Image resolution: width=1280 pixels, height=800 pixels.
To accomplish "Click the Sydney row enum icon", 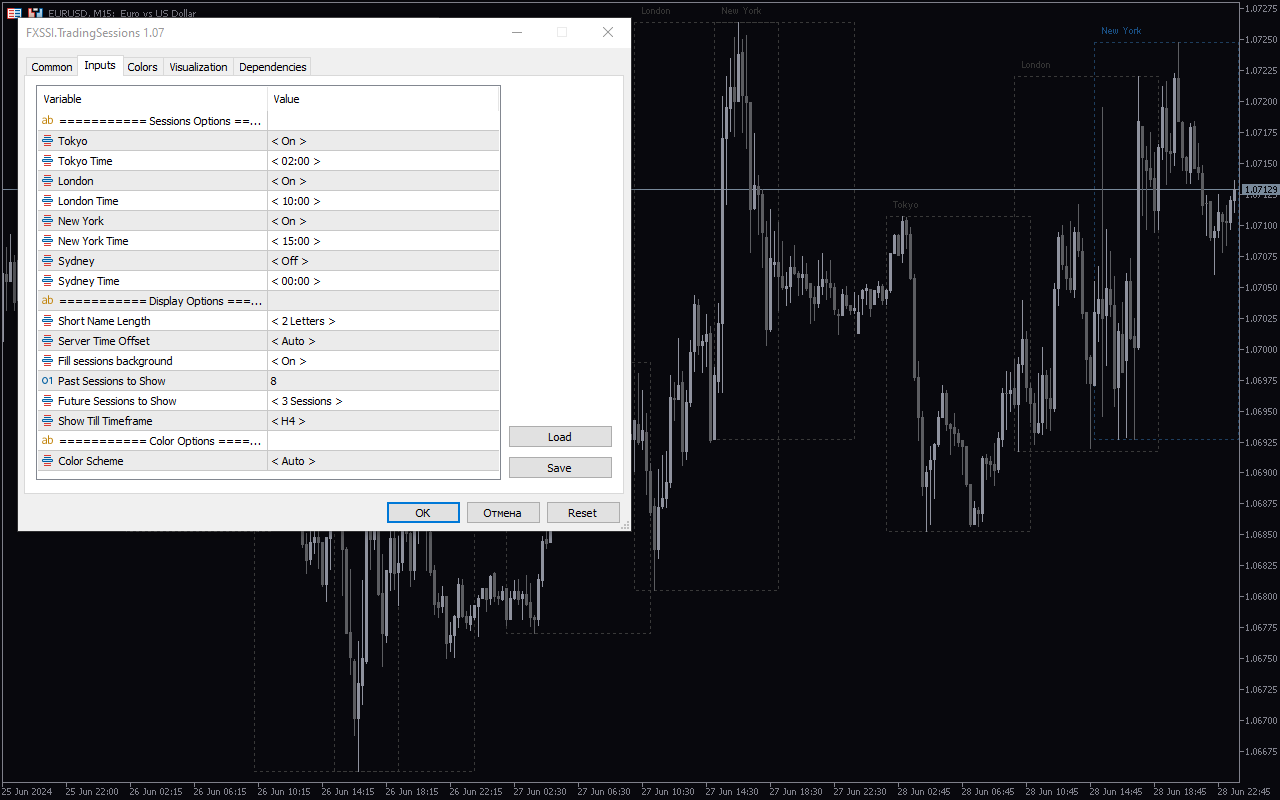I will pyautogui.click(x=47, y=261).
